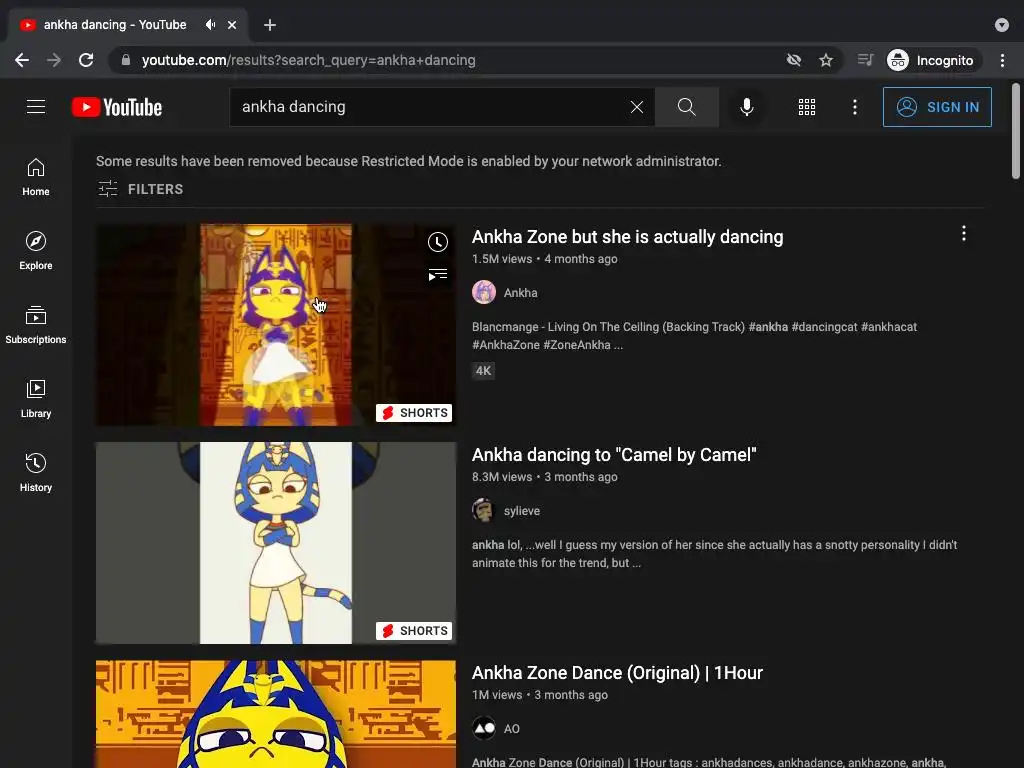The width and height of the screenshot is (1024, 768).
Task: Open the Library sidebar item
Action: coord(36,398)
